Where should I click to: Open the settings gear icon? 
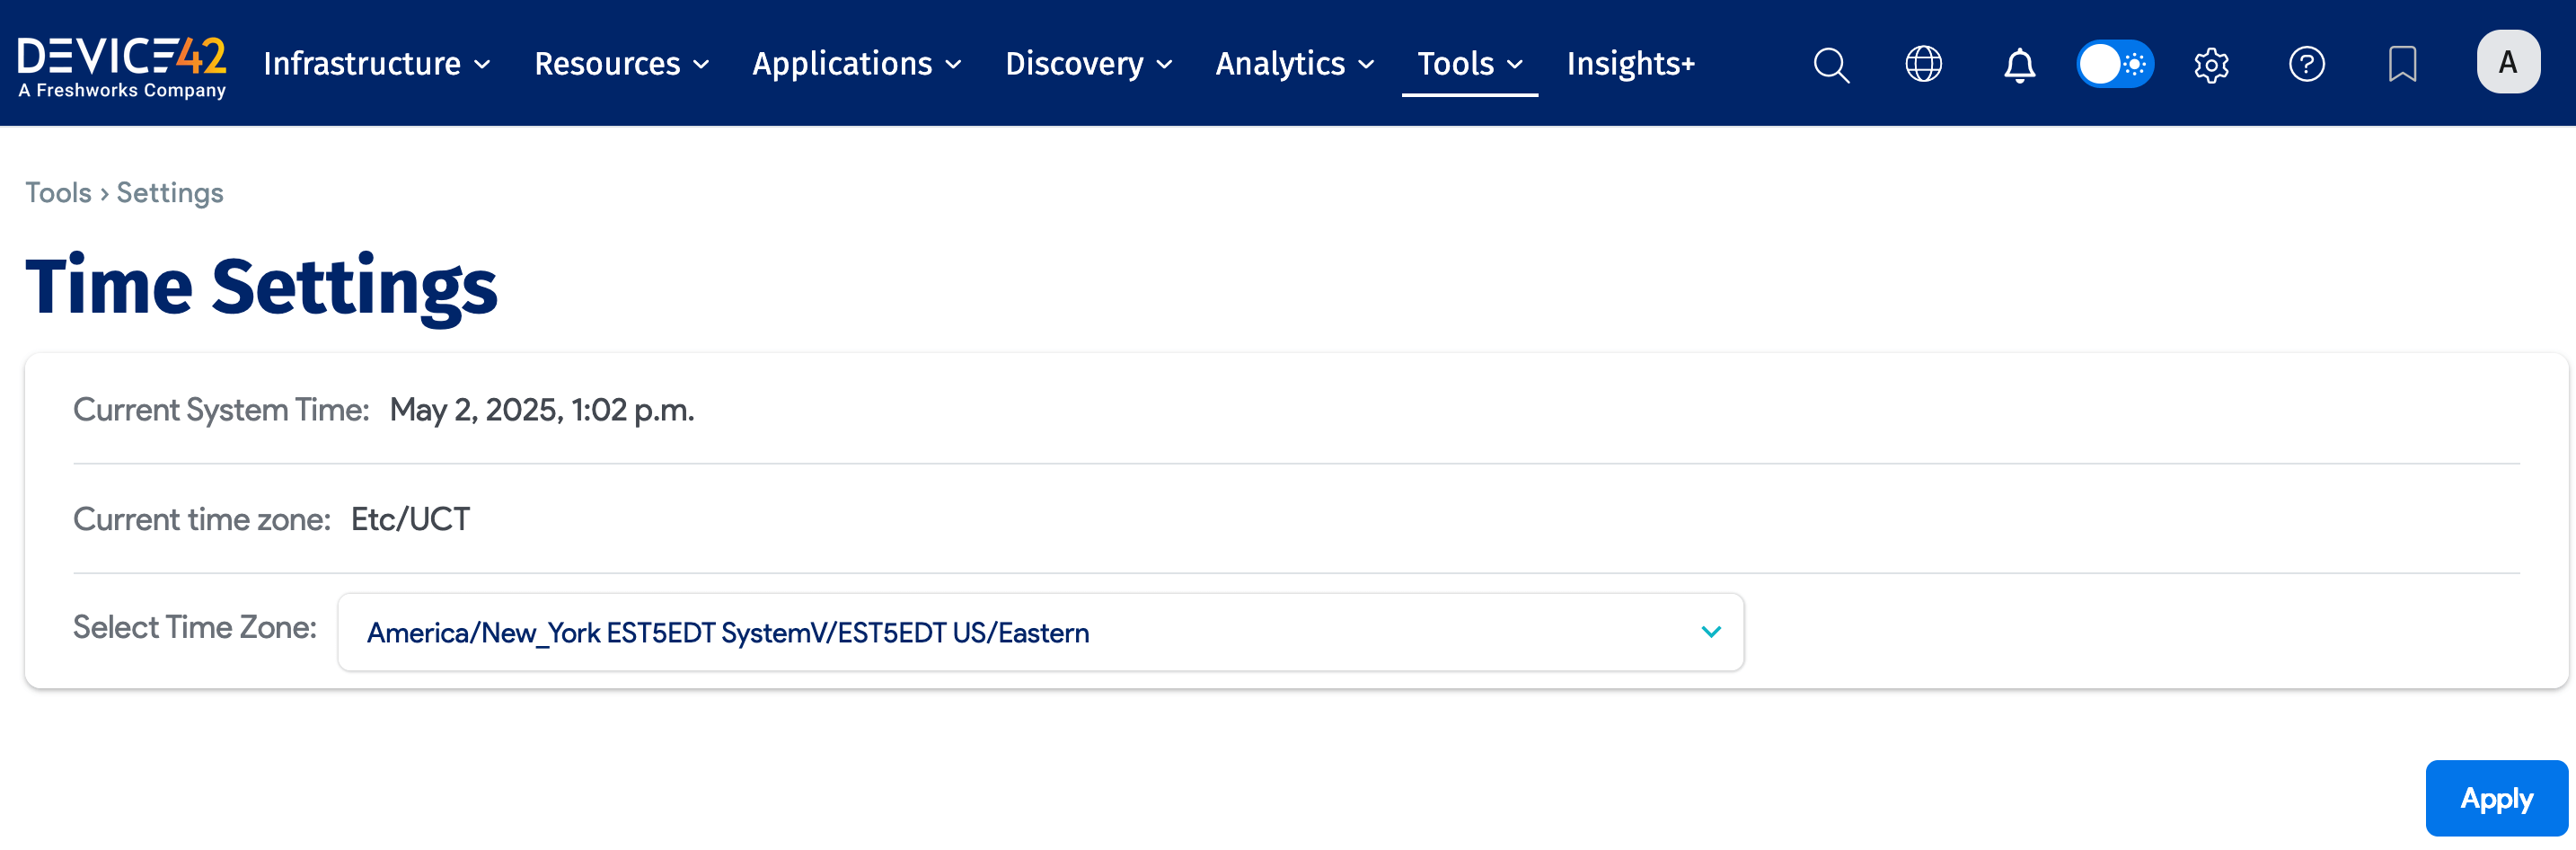[x=2211, y=65]
